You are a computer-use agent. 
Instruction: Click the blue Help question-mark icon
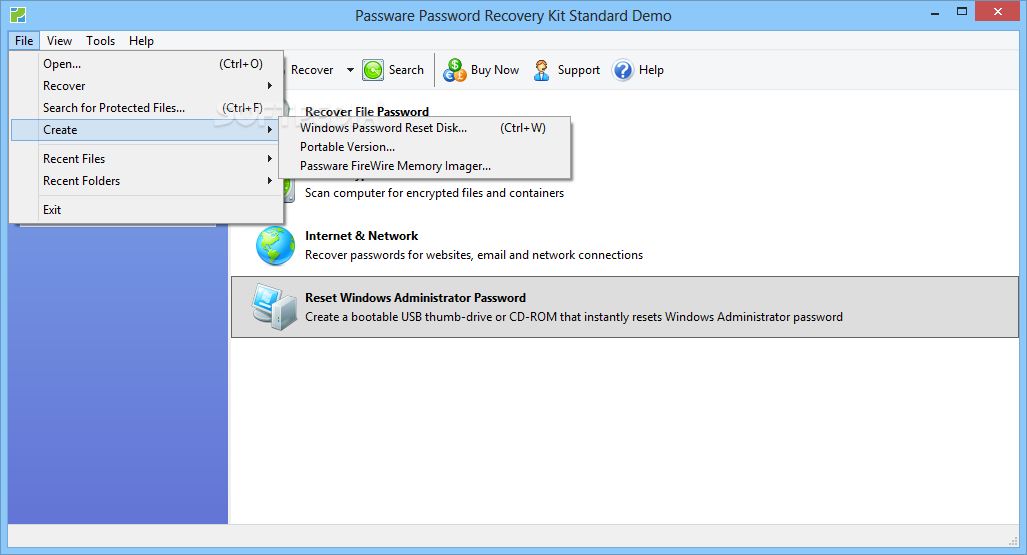622,70
